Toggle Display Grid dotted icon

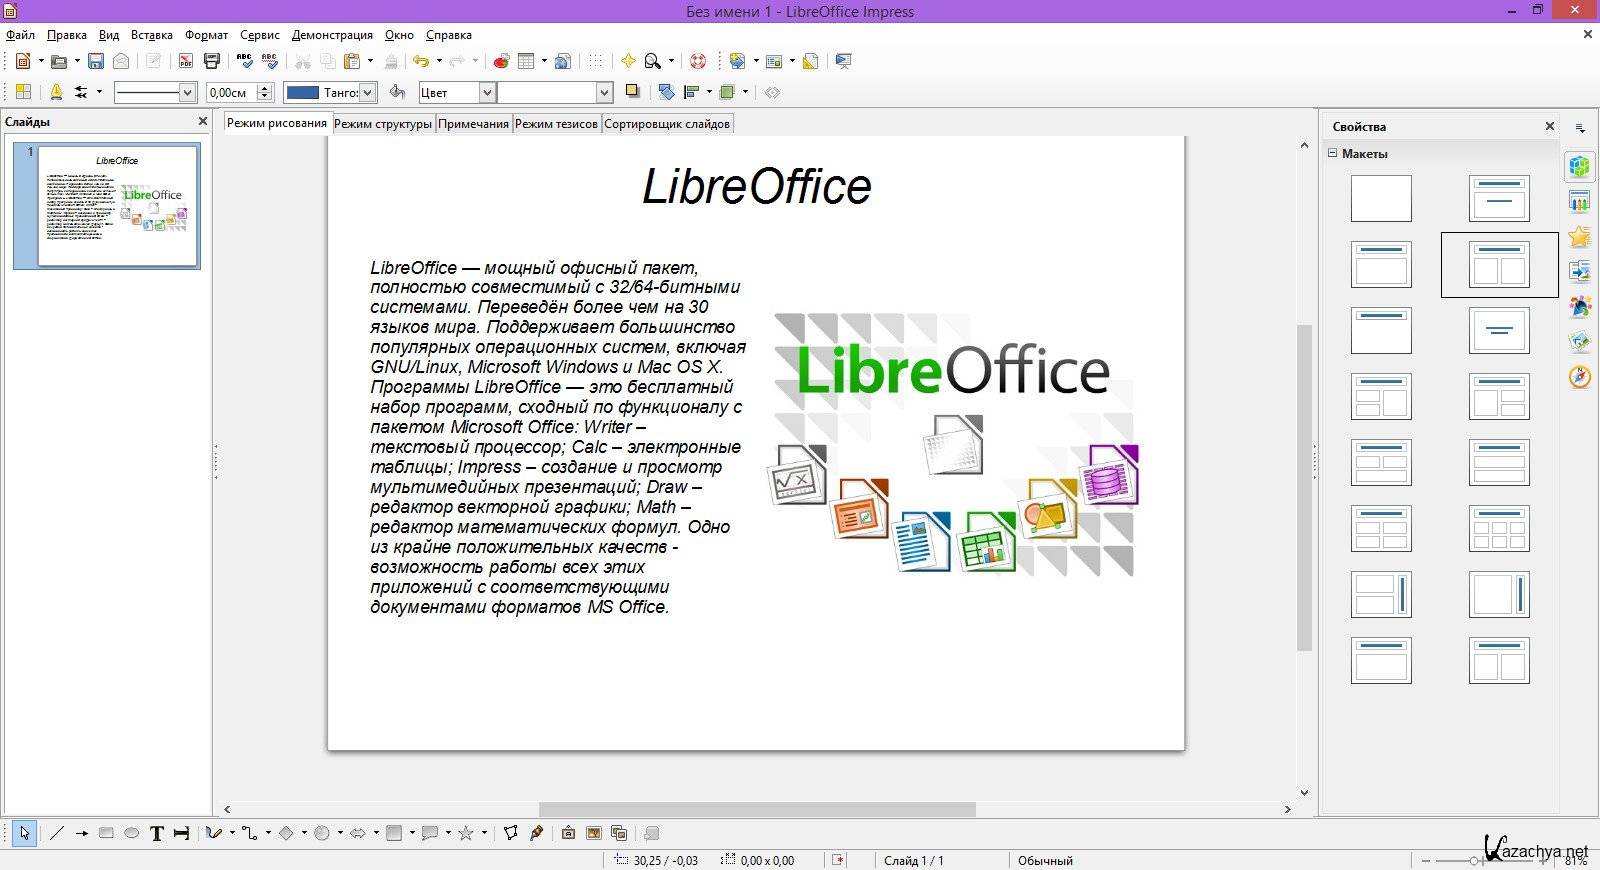coord(596,61)
